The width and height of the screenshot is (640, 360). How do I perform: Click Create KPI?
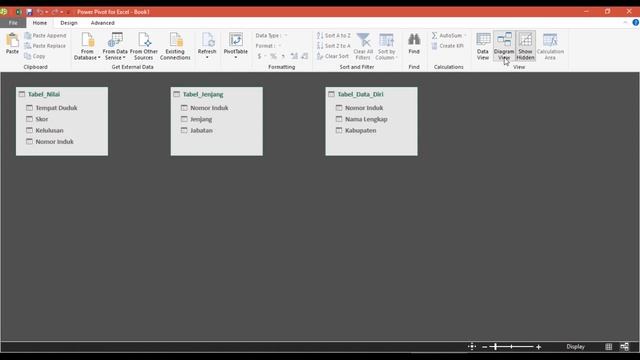pyautogui.click(x=447, y=46)
